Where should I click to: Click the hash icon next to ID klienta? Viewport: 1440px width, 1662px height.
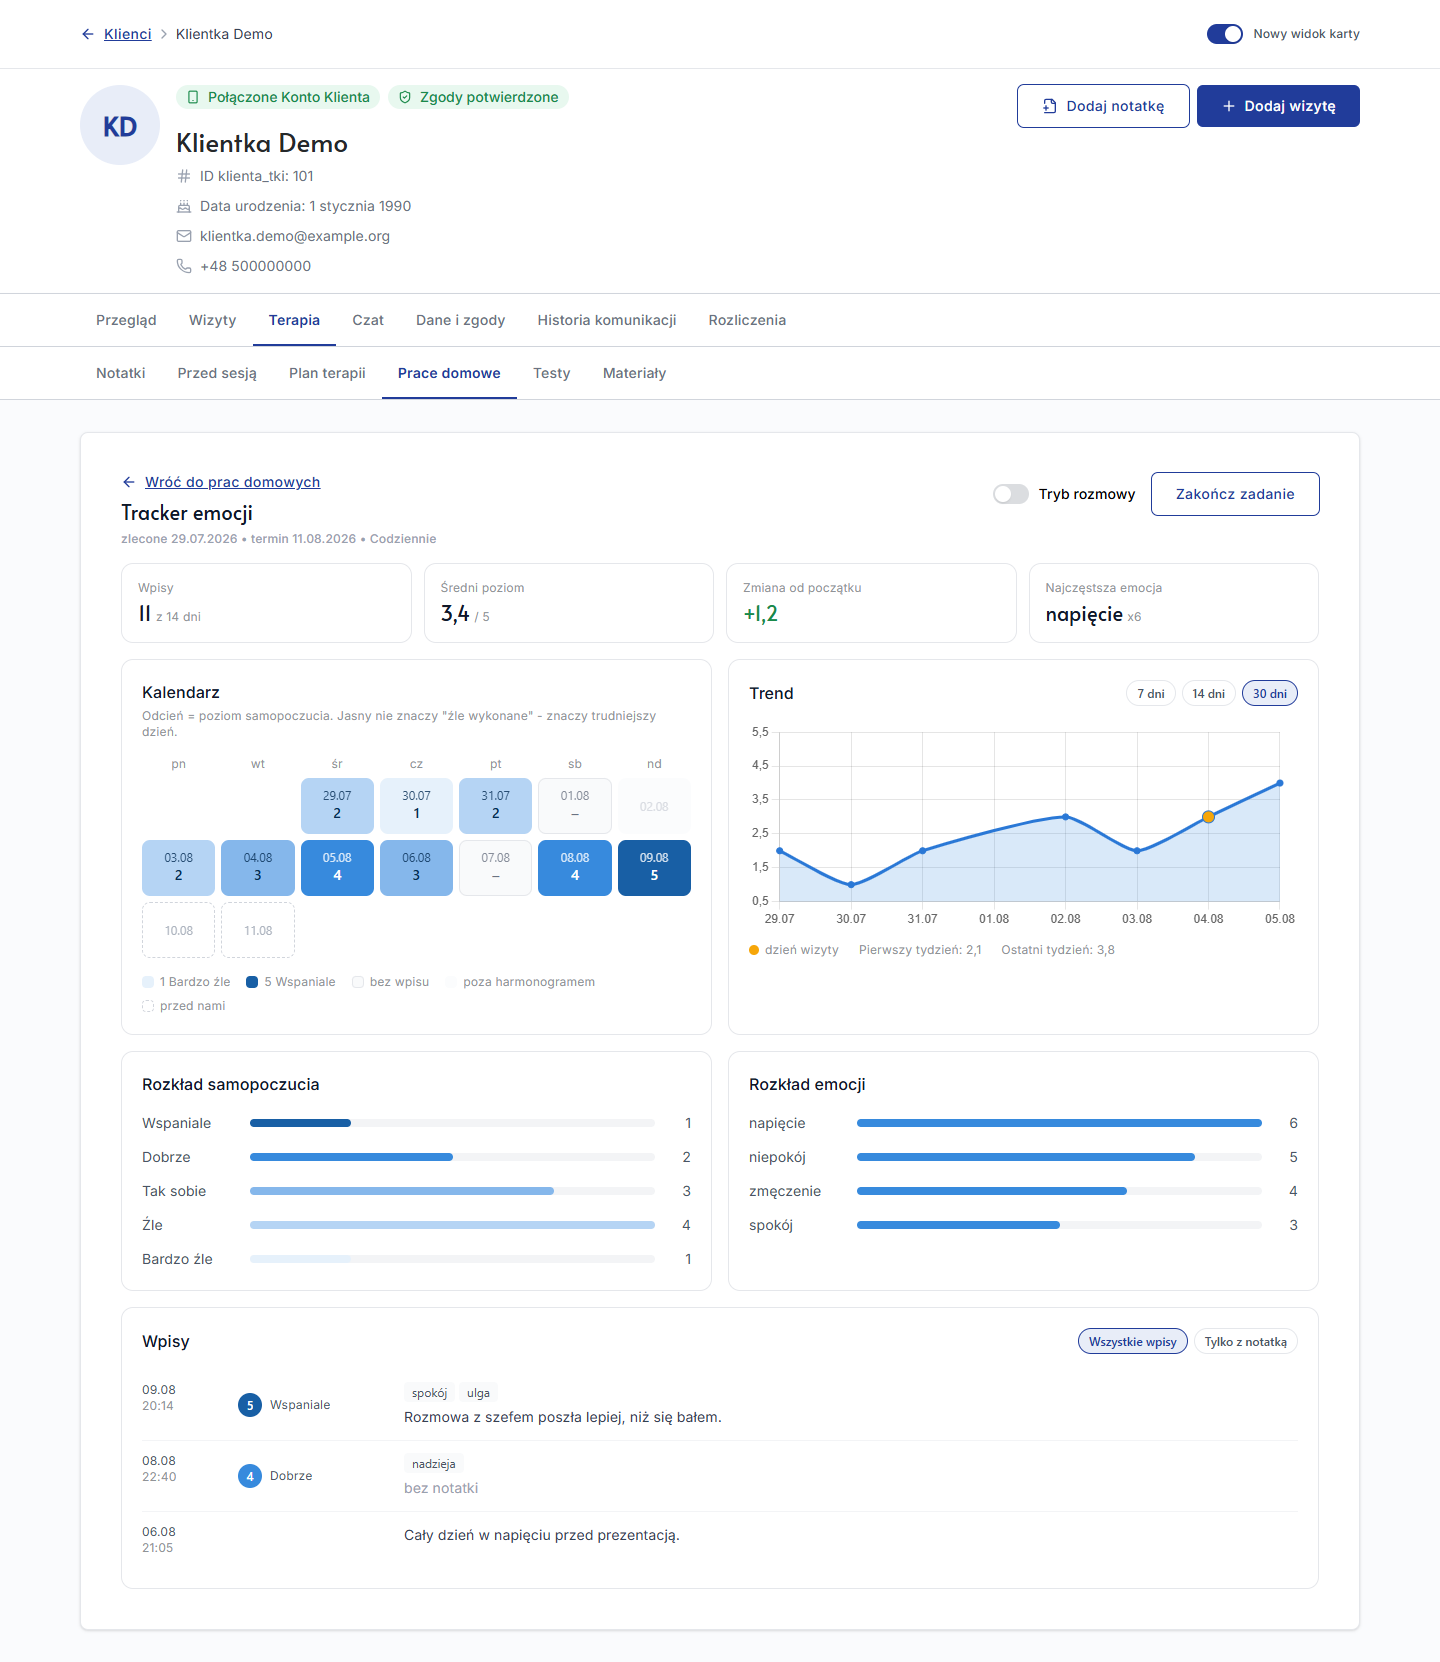pyautogui.click(x=184, y=176)
